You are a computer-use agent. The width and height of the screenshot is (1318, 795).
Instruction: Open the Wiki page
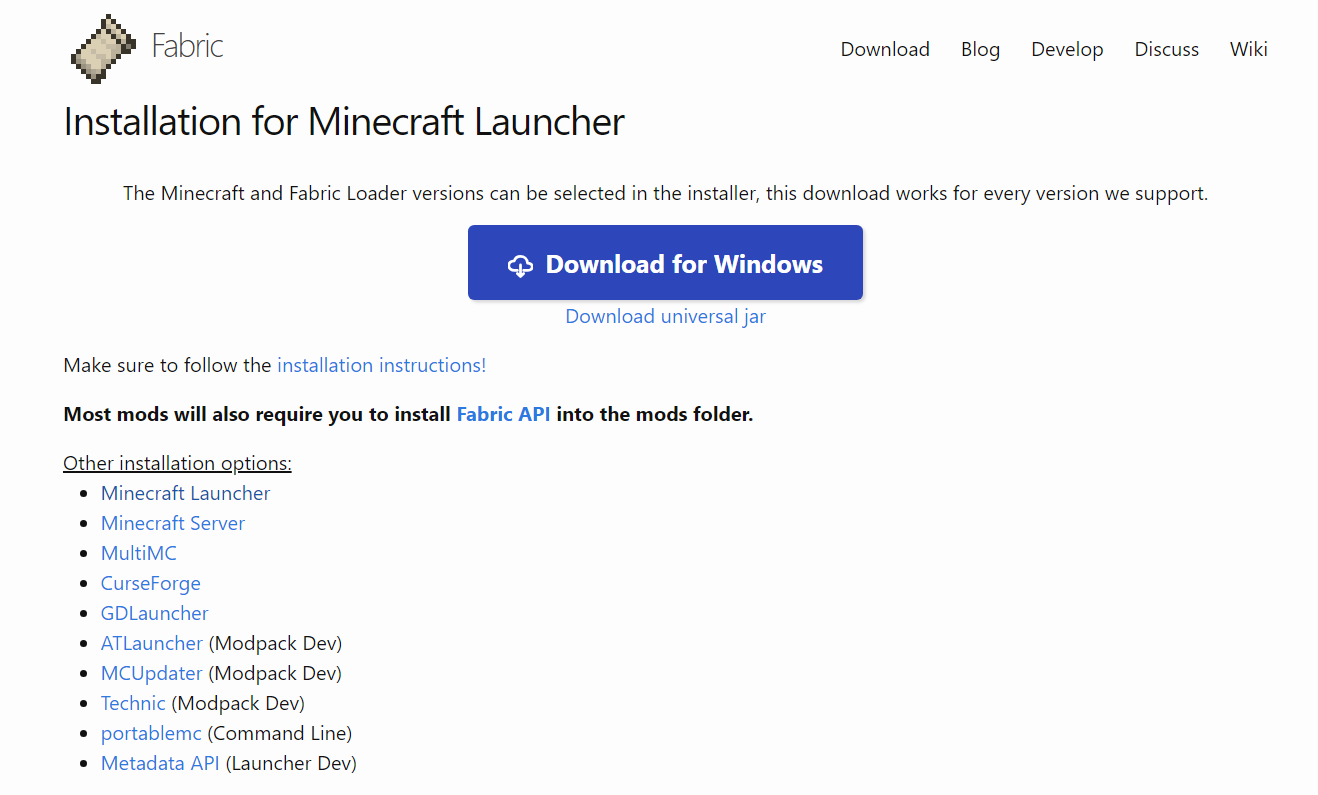pos(1248,49)
